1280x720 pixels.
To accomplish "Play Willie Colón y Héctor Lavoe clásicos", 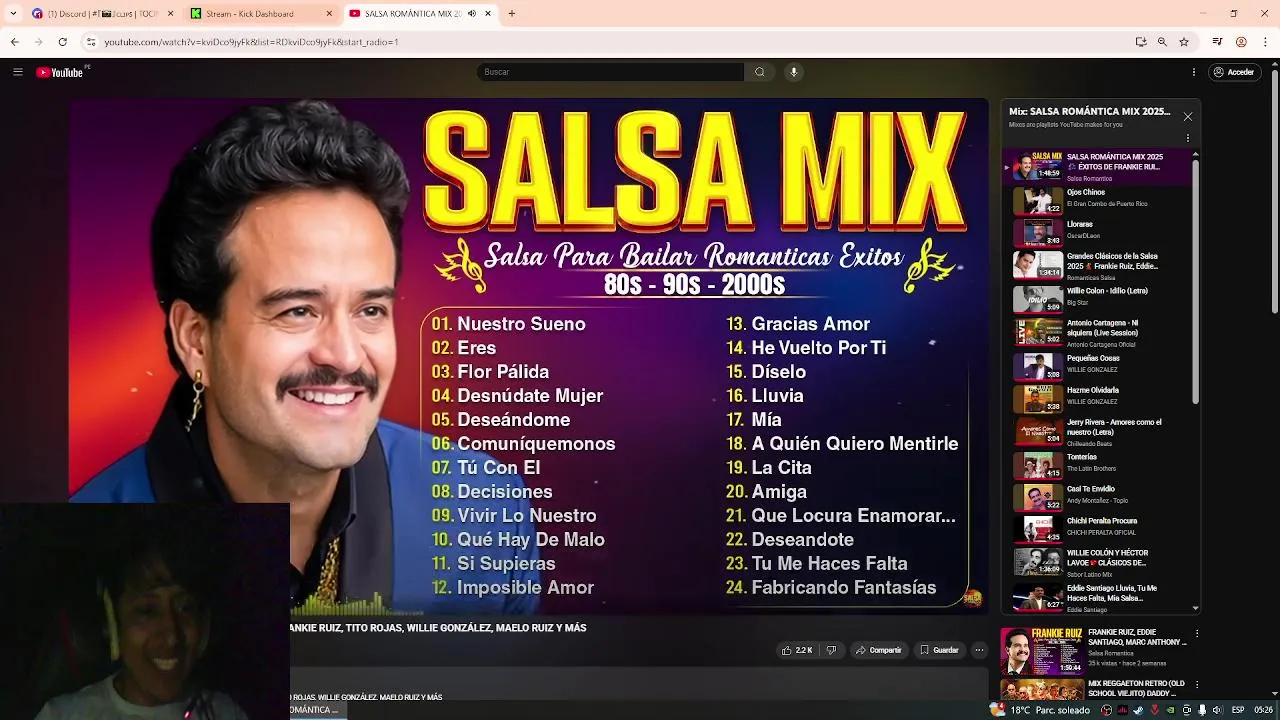I will (x=1100, y=562).
